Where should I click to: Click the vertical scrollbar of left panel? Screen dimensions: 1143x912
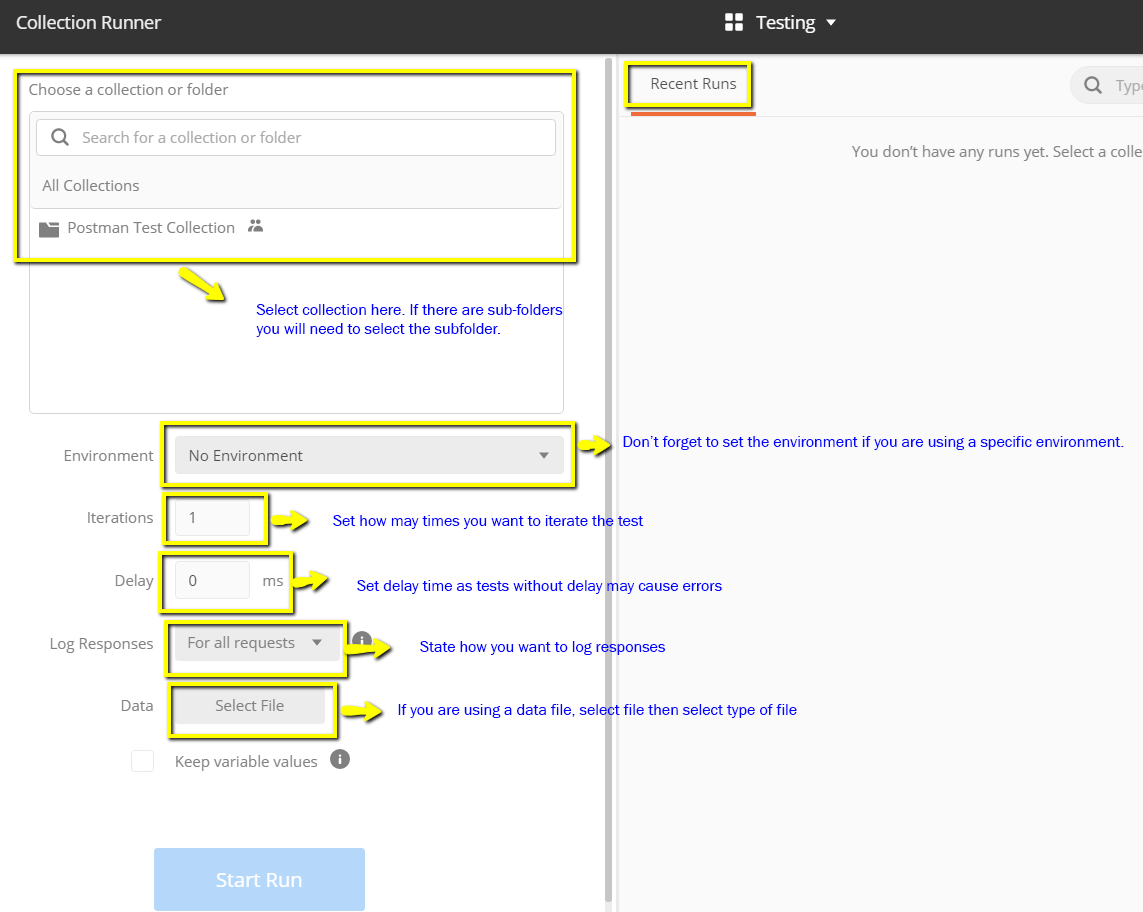click(609, 481)
